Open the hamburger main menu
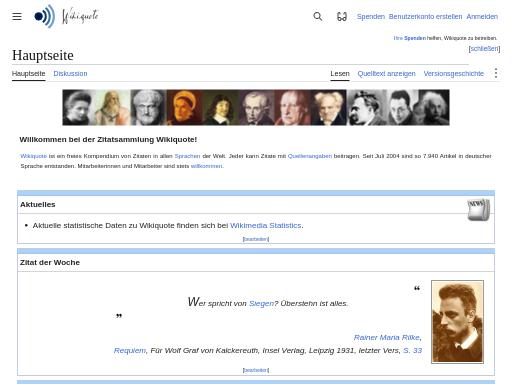The width and height of the screenshot is (512, 384). click(x=17, y=16)
